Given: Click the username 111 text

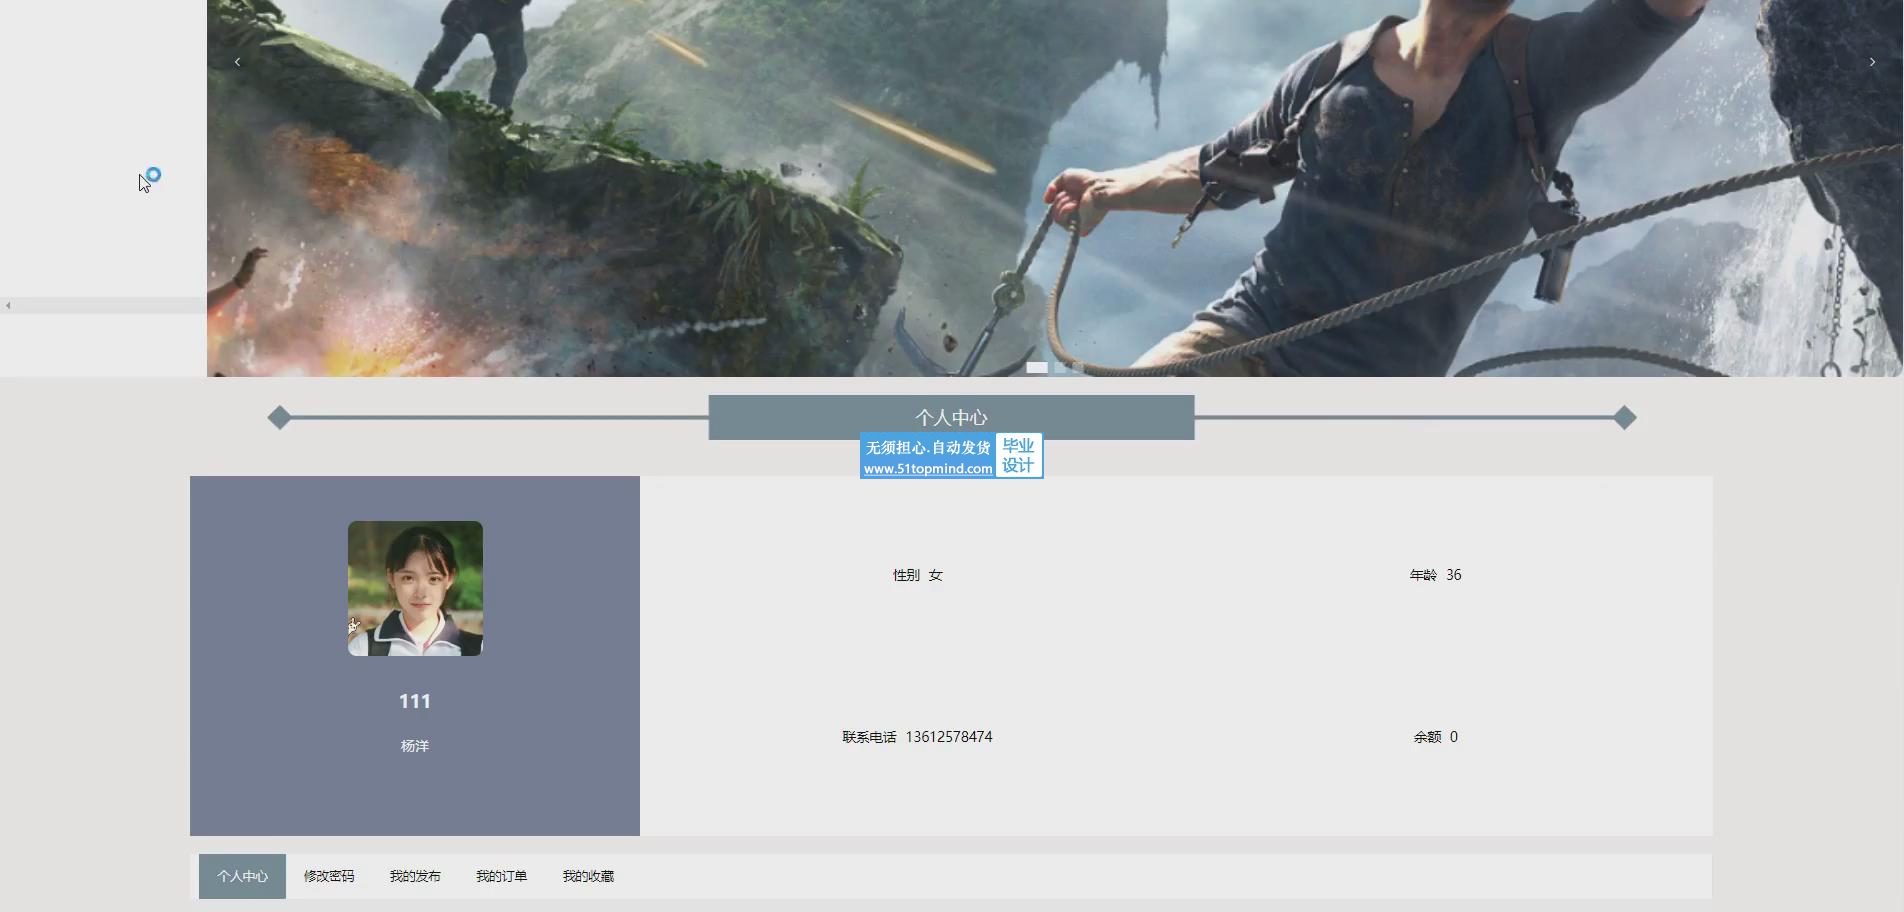Looking at the screenshot, I should pos(415,701).
